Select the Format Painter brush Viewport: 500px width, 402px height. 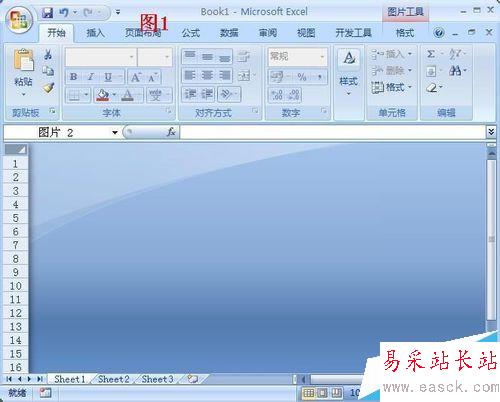pyautogui.click(x=48, y=88)
